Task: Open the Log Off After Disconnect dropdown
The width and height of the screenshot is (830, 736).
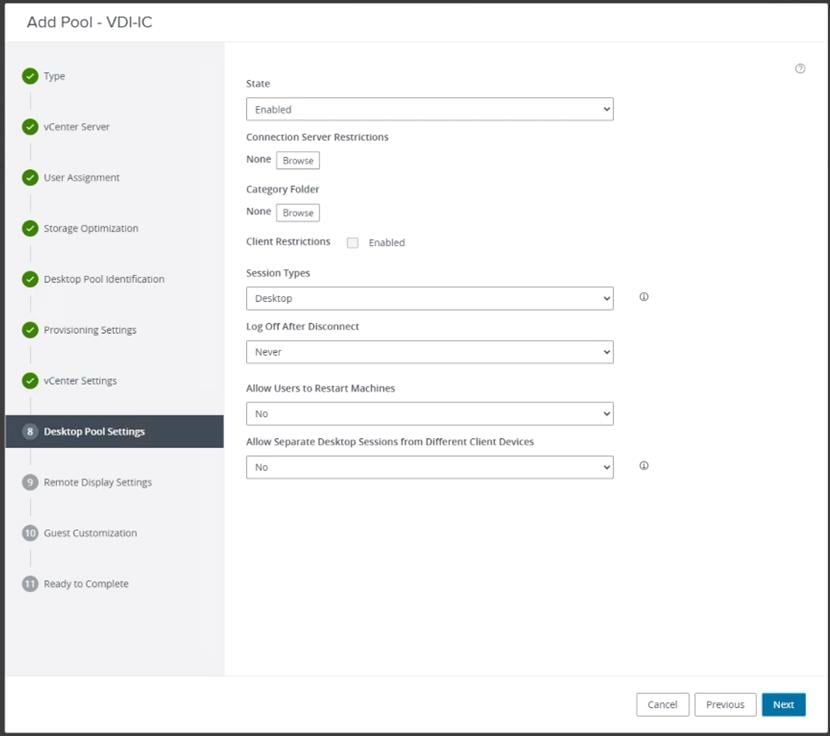Action: (429, 352)
